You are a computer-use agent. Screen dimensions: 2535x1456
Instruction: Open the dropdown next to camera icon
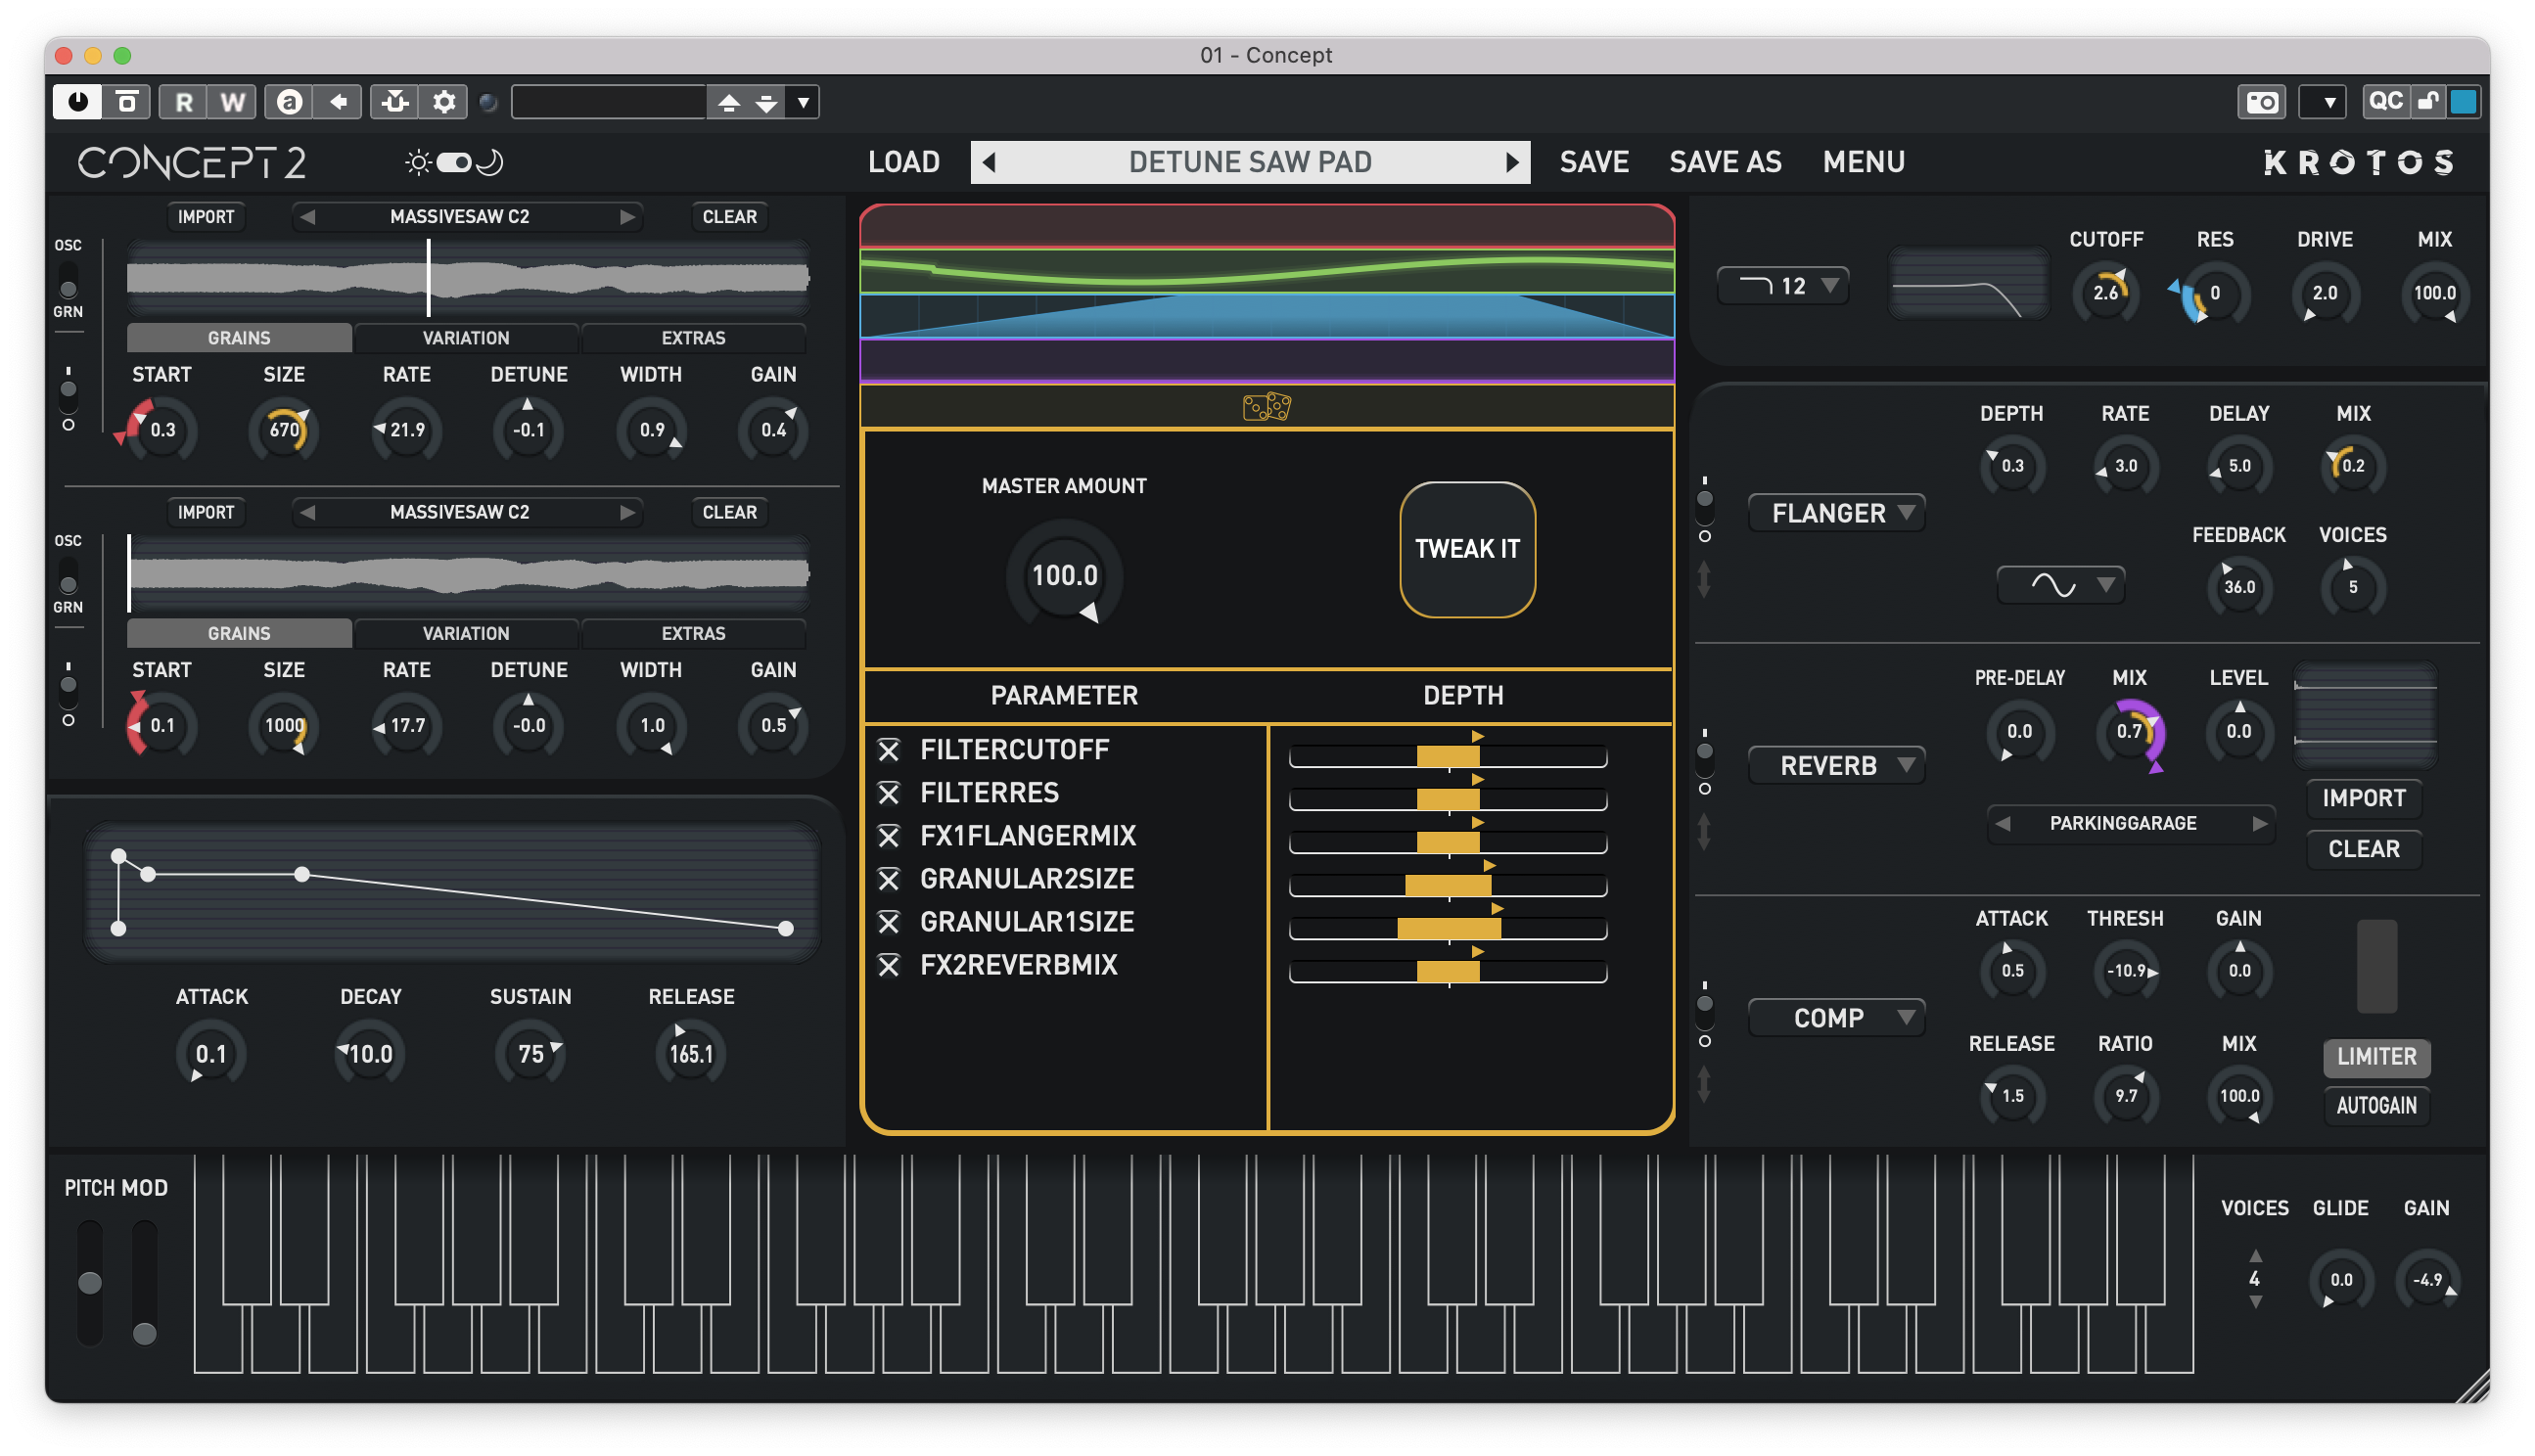2322,102
